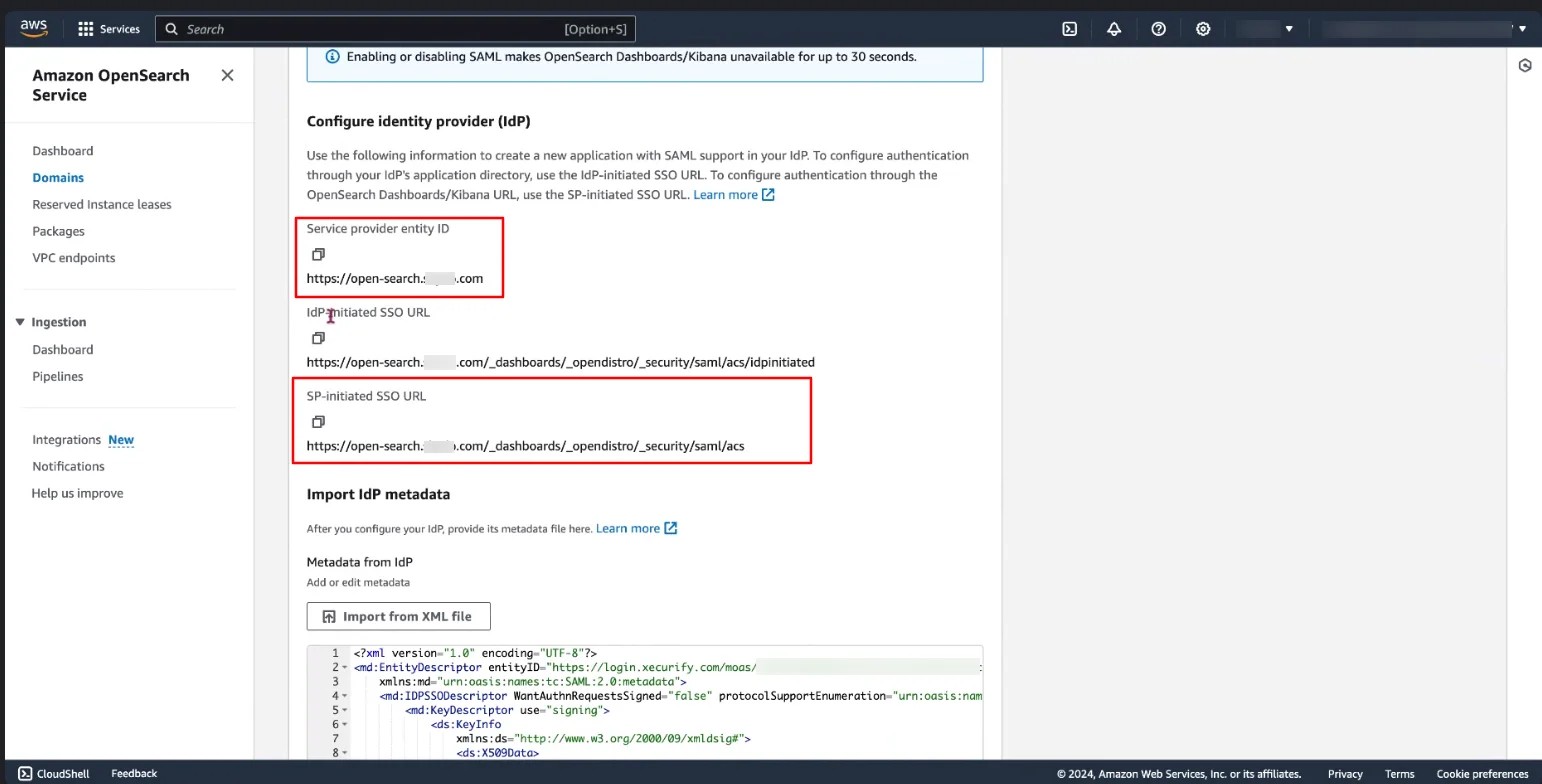This screenshot has width=1542, height=784.
Task: Open Integrations in the sidebar
Action: pyautogui.click(x=66, y=440)
